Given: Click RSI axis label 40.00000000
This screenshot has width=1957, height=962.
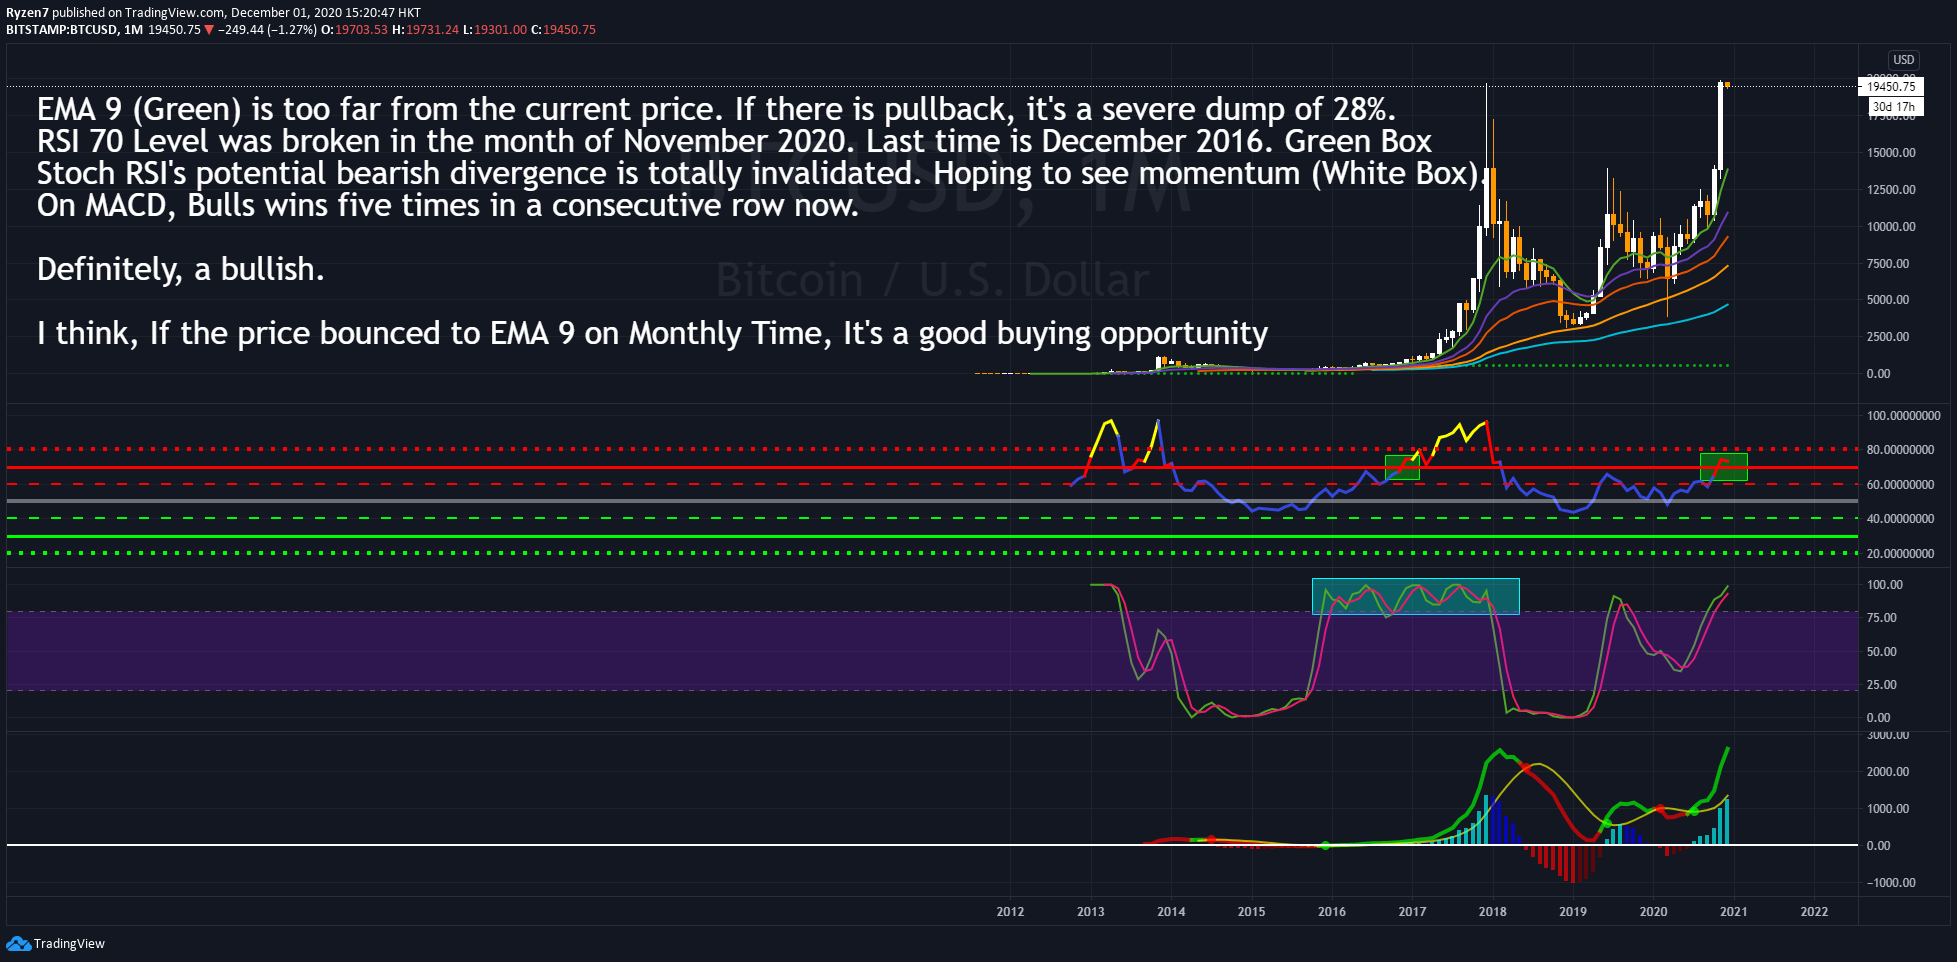Looking at the screenshot, I should 1900,519.
